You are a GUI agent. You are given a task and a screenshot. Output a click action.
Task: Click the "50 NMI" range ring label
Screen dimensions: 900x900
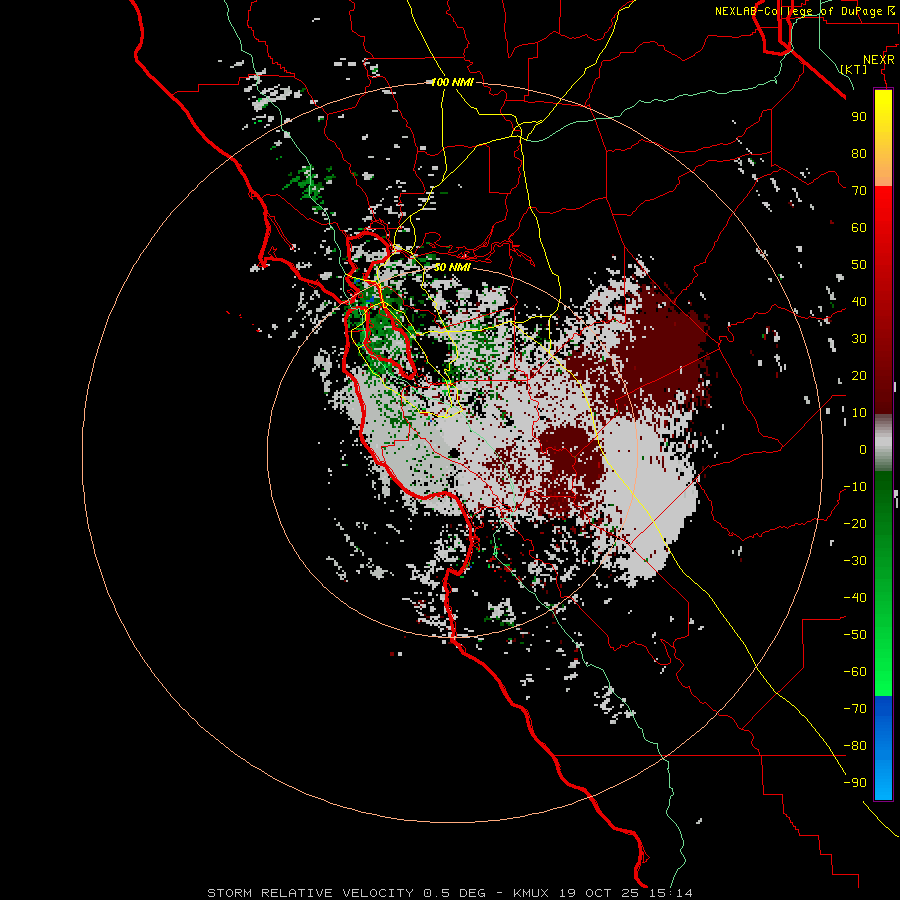(x=452, y=267)
